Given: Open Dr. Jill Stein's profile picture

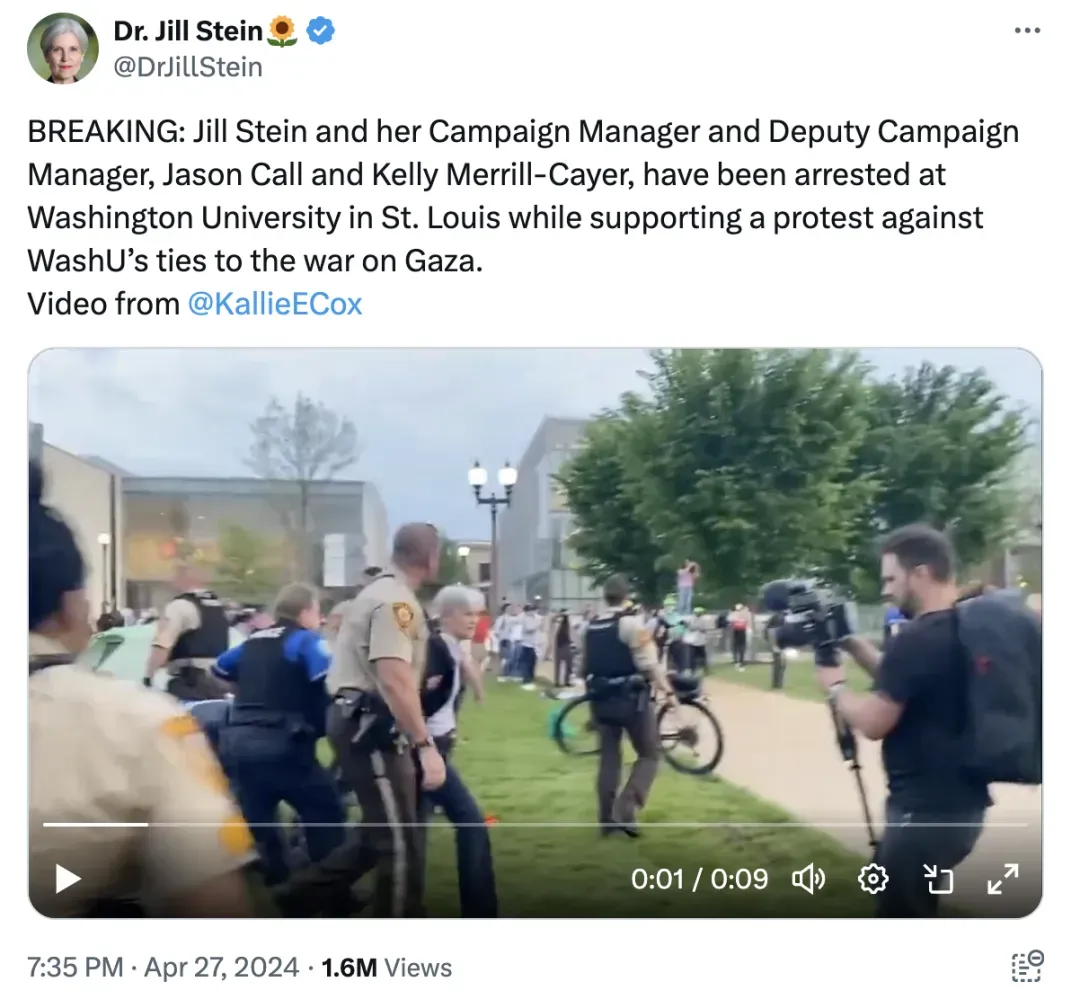Looking at the screenshot, I should click(63, 48).
